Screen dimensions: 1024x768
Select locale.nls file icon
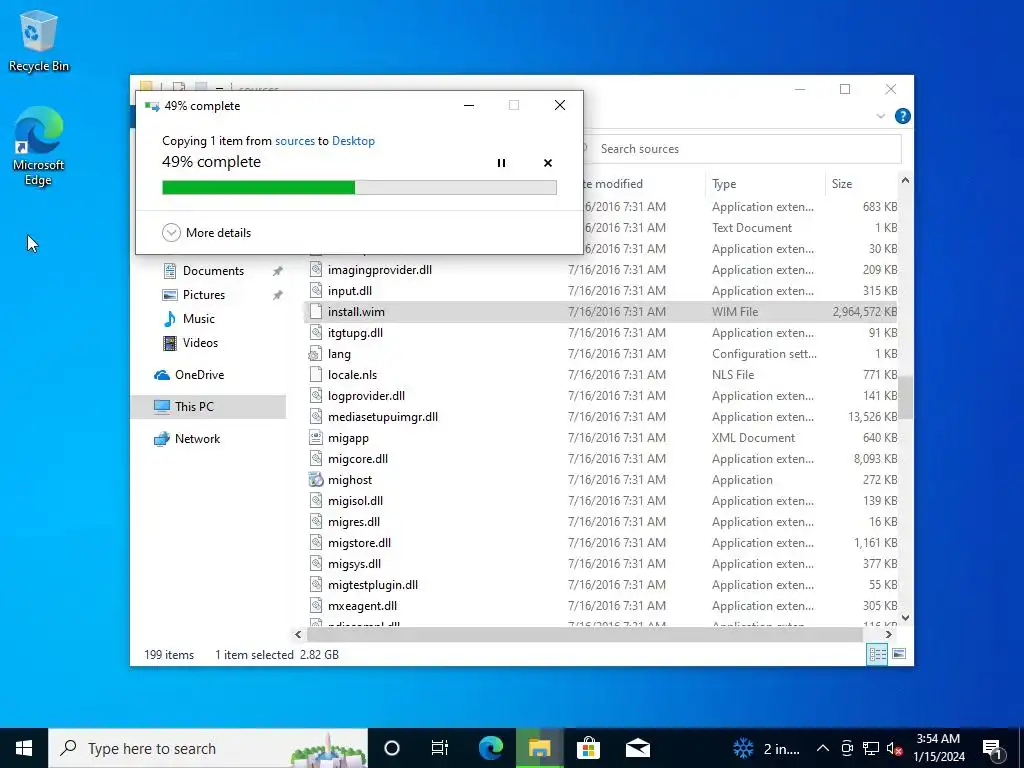coord(316,375)
